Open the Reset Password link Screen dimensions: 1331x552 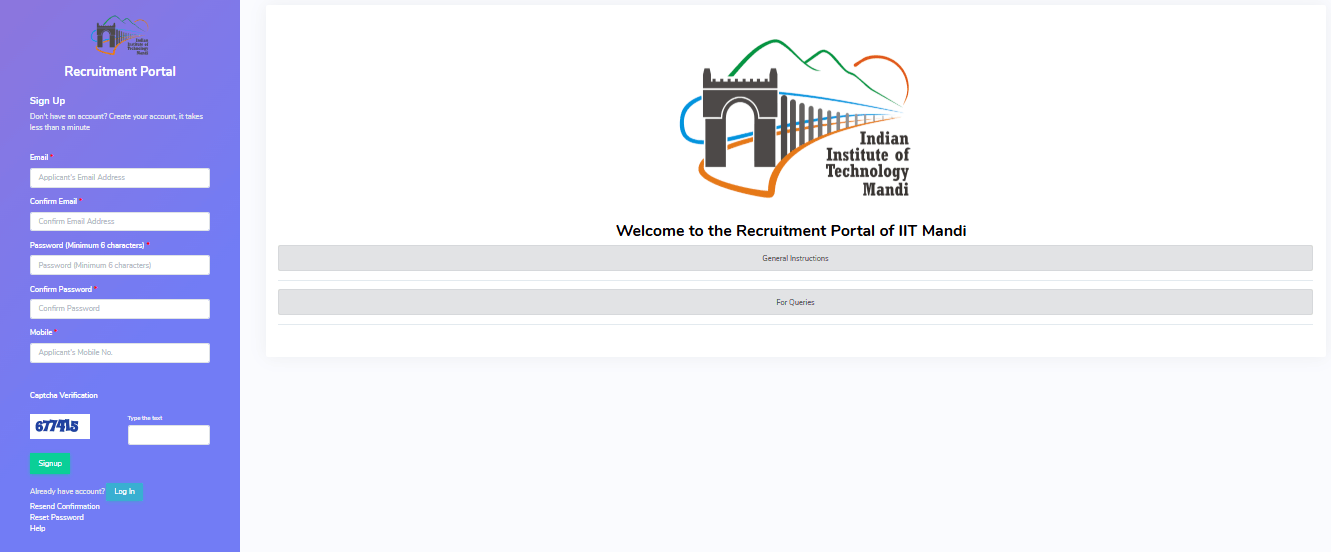(57, 517)
